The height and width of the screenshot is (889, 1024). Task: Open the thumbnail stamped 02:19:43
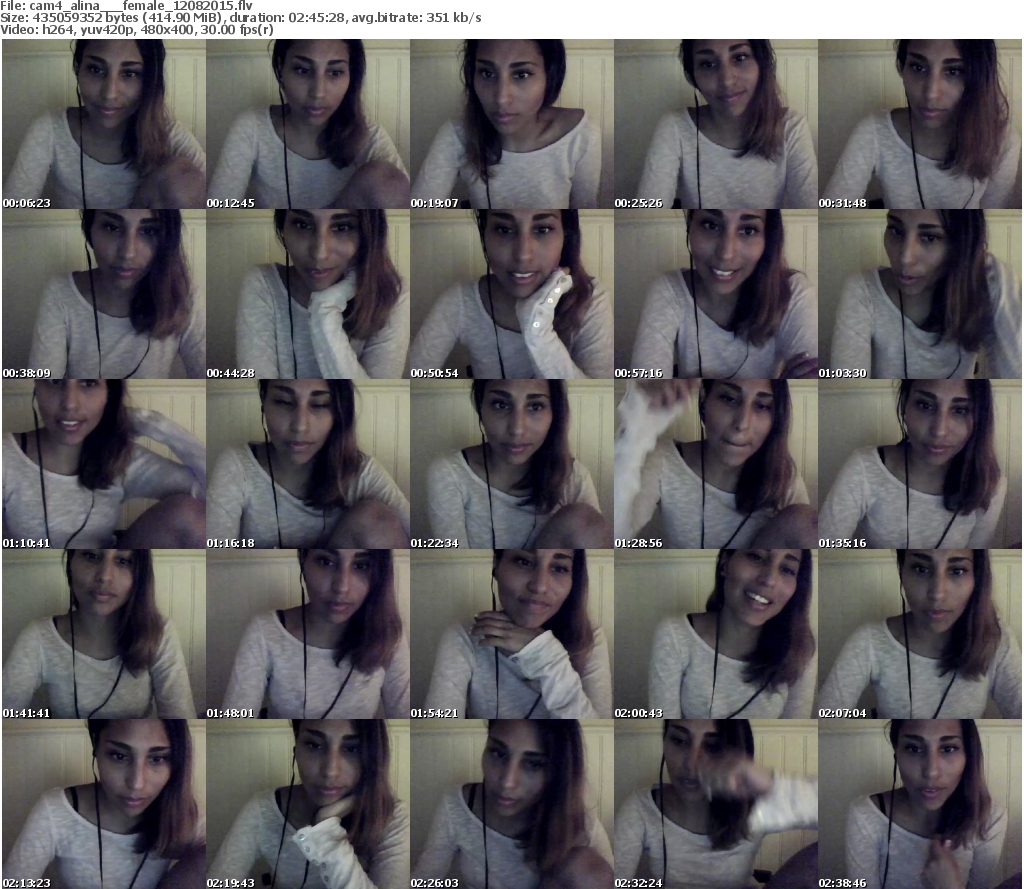(308, 803)
